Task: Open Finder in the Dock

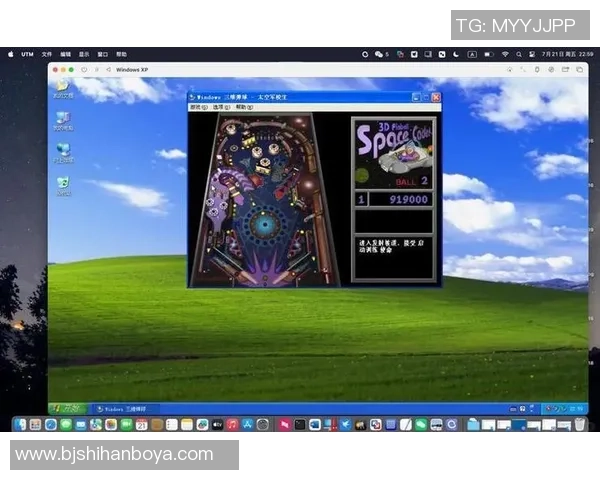Action: click(20, 424)
